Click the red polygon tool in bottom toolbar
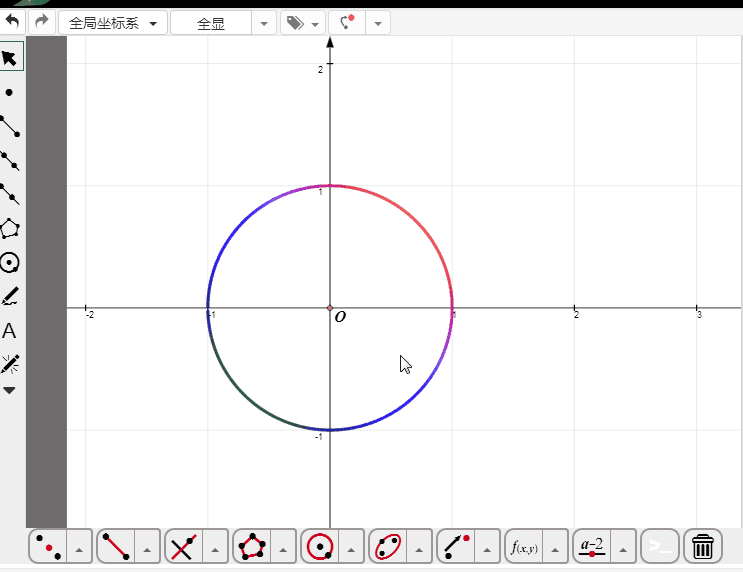 pos(252,546)
